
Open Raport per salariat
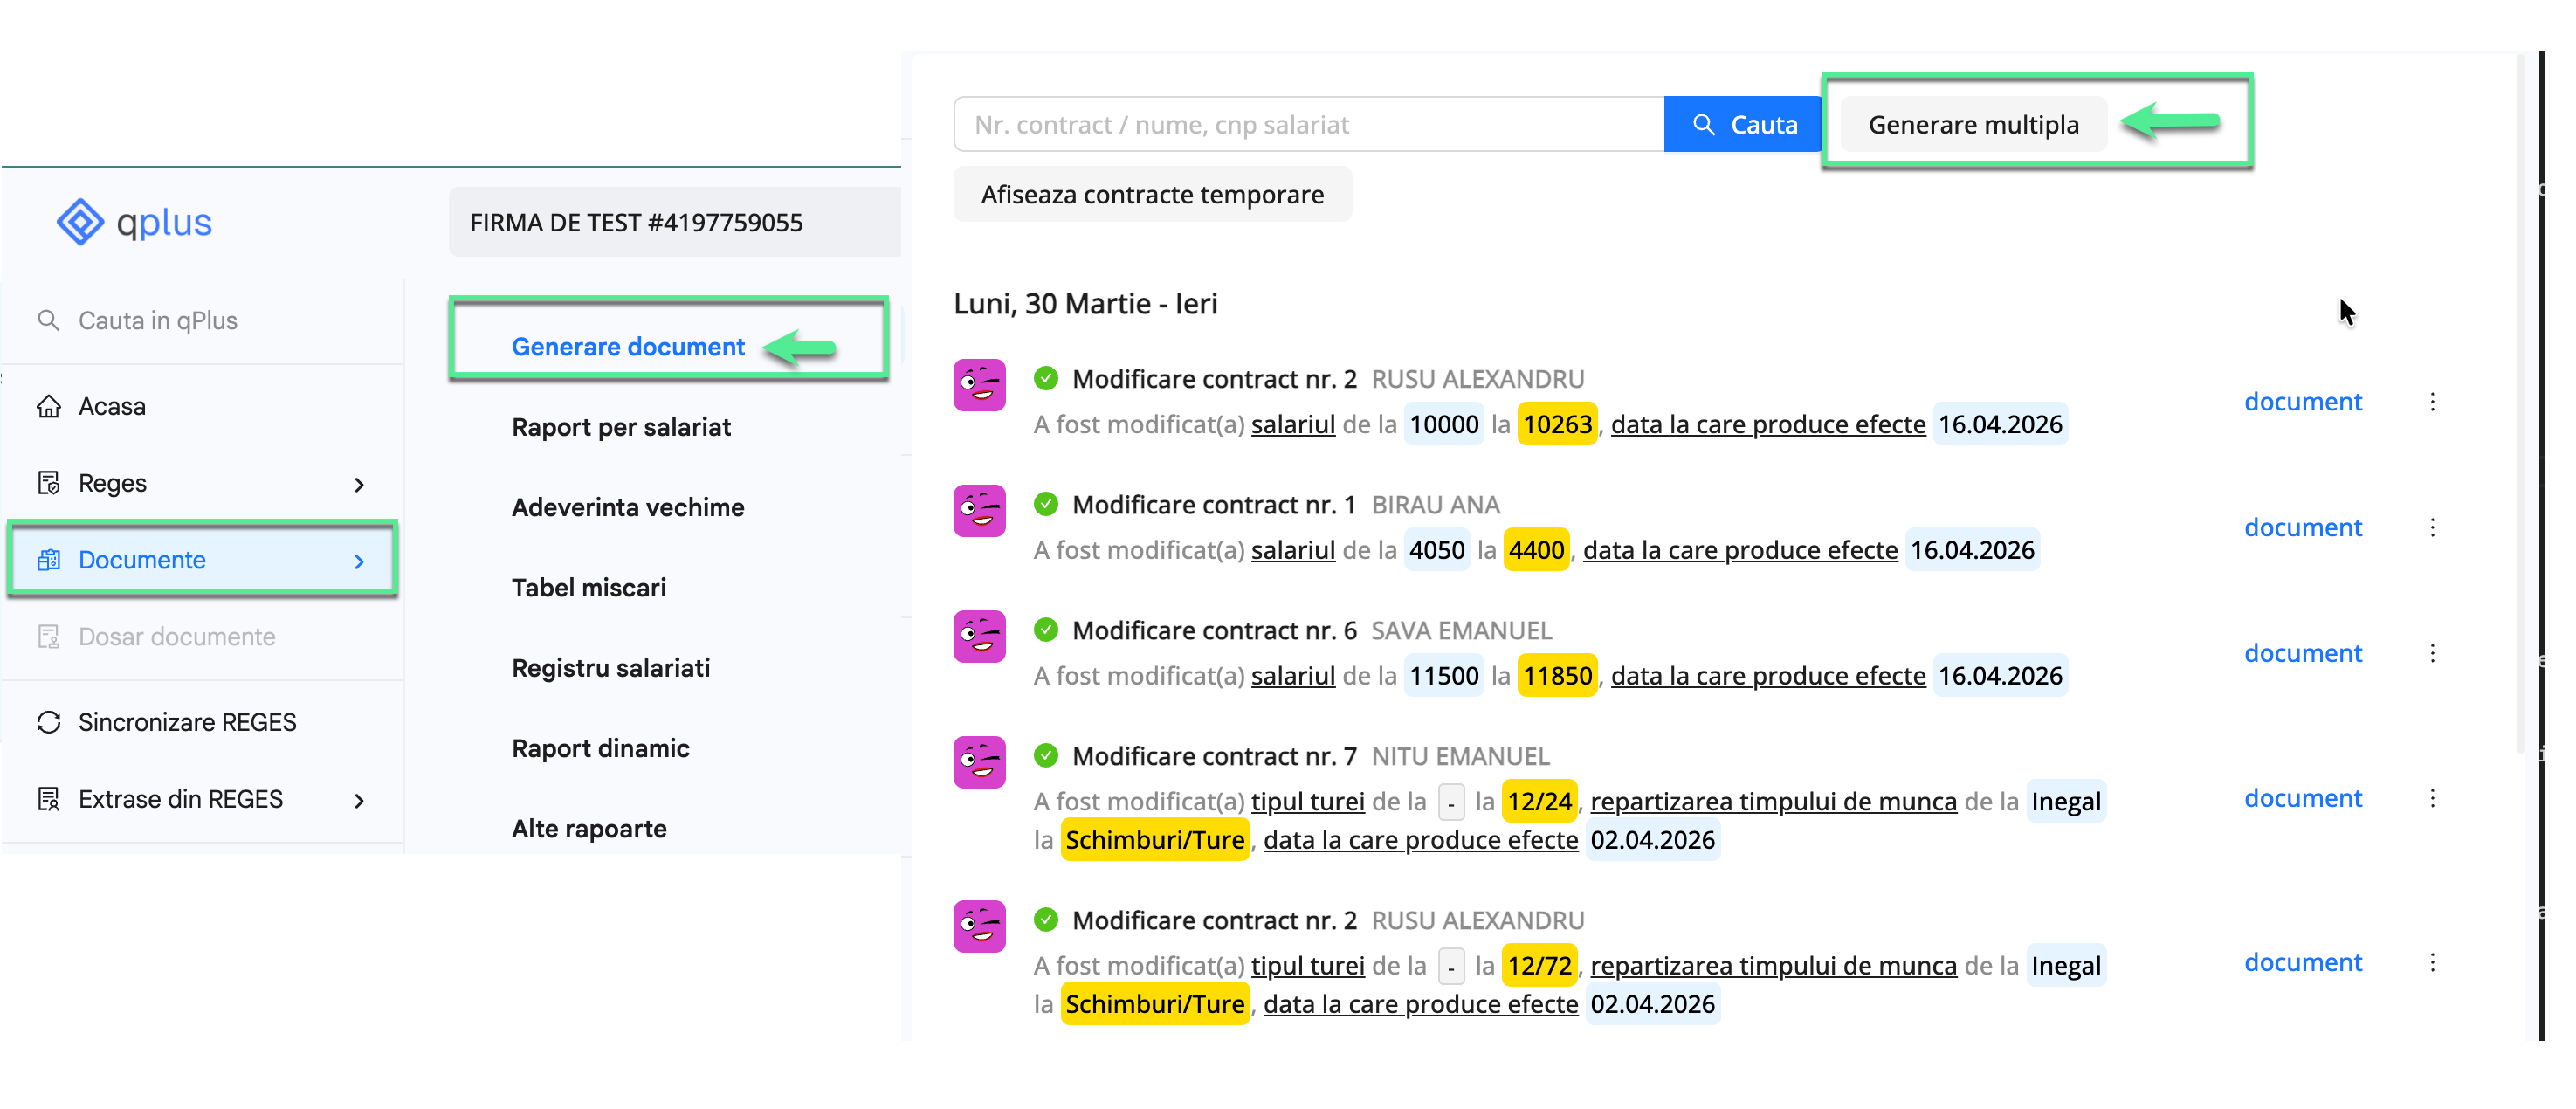pos(621,427)
